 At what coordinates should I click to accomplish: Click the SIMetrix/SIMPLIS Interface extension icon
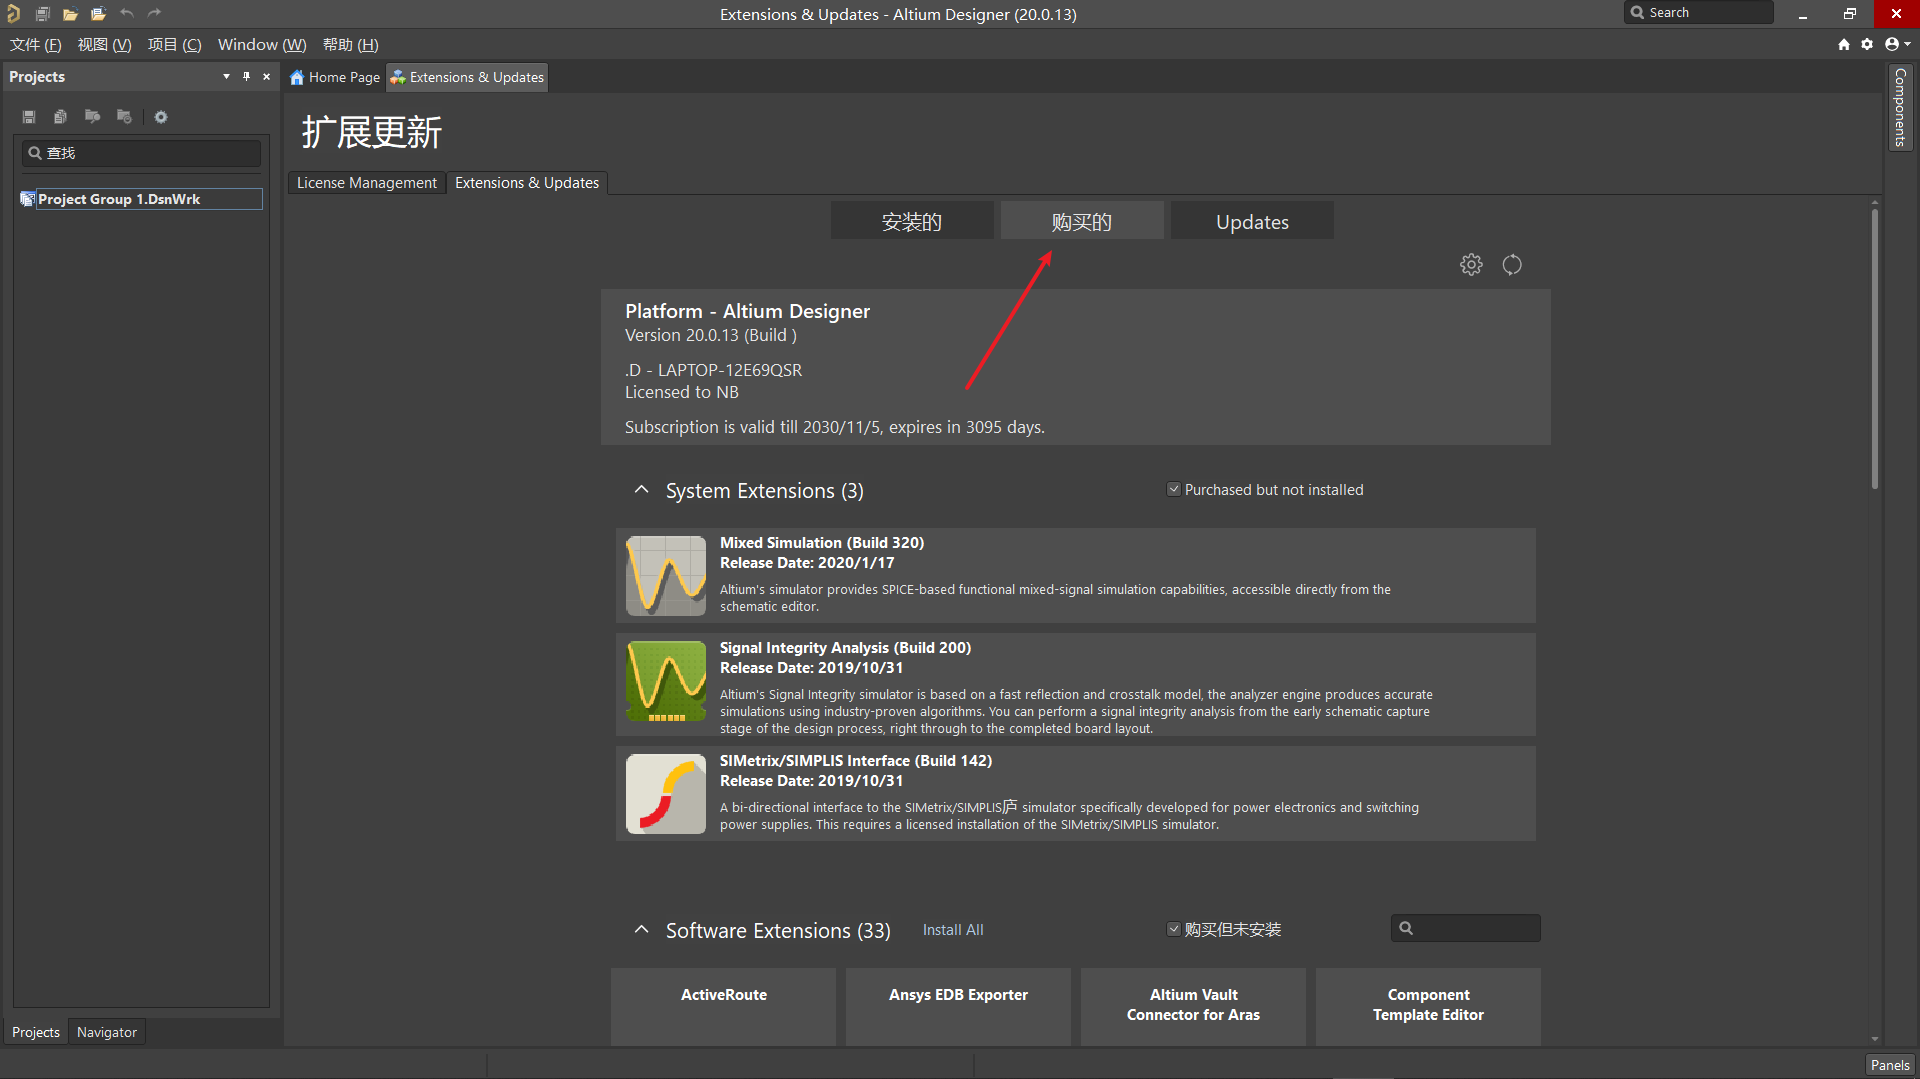click(666, 794)
